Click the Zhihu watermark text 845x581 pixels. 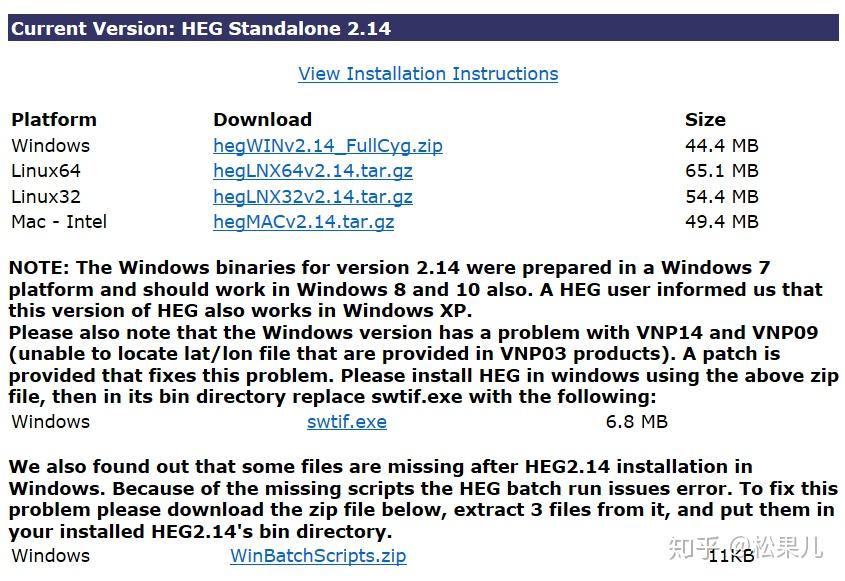click(746, 547)
